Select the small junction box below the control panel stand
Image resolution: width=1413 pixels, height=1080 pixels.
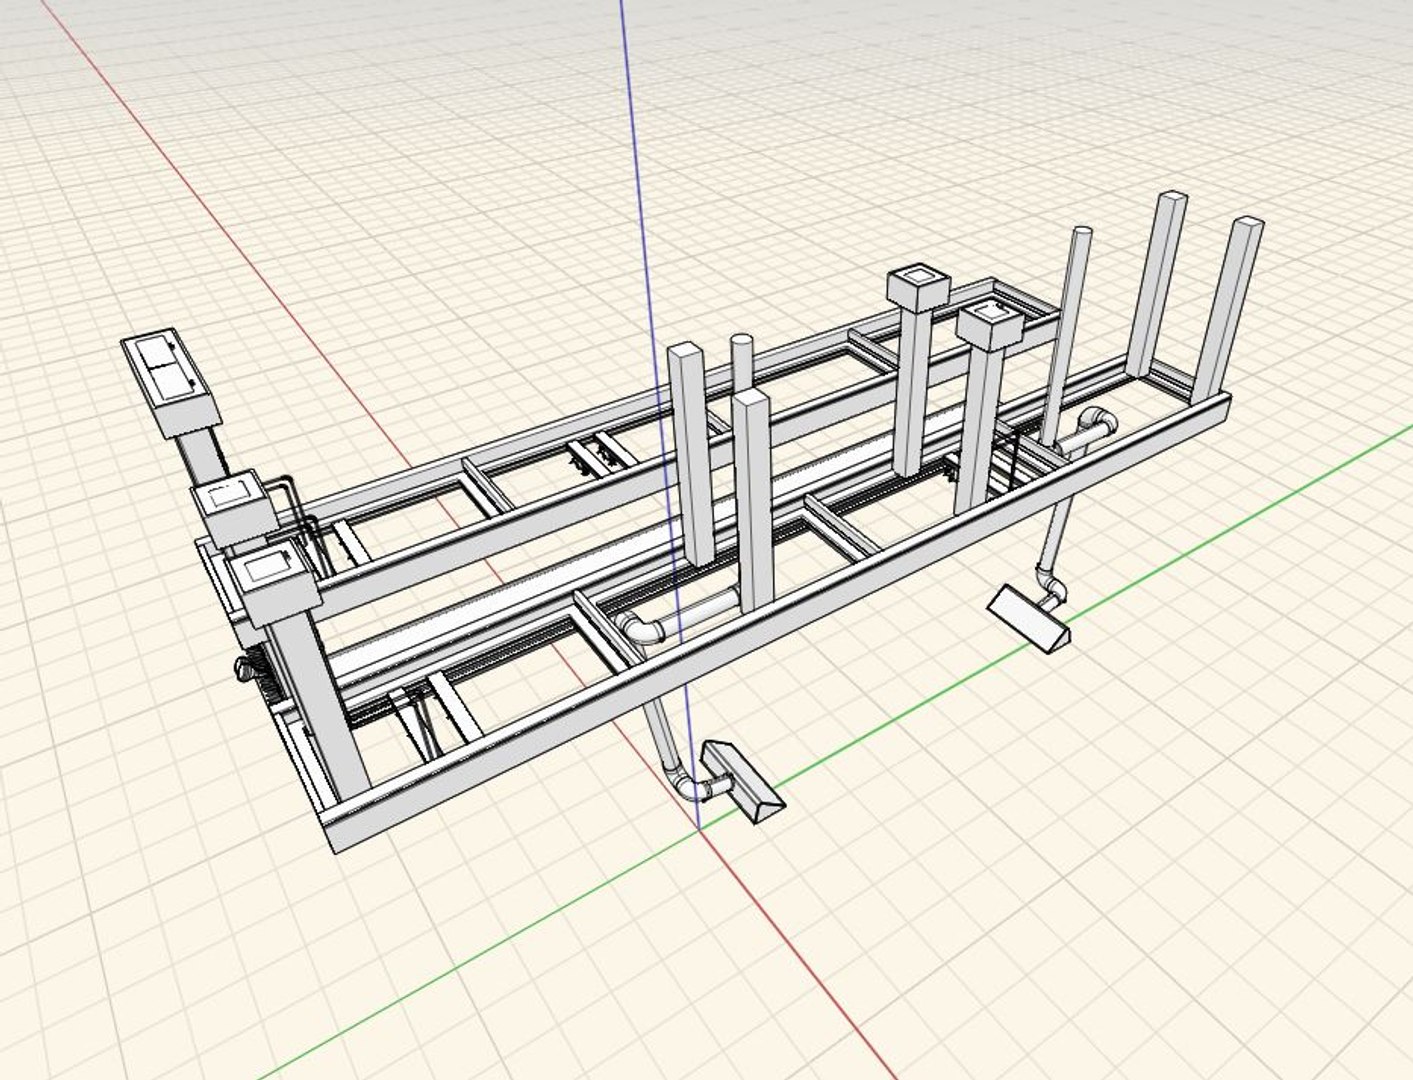(233, 511)
